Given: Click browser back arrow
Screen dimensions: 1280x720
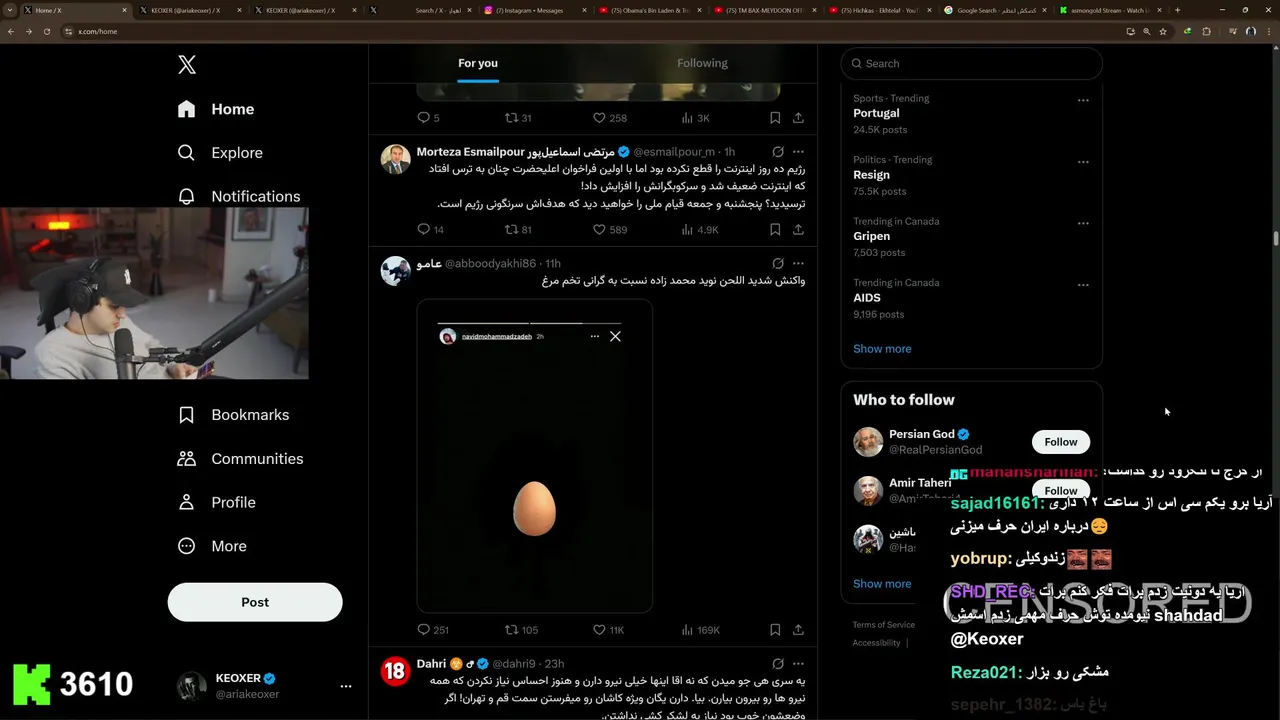Looking at the screenshot, I should pyautogui.click(x=11, y=31).
